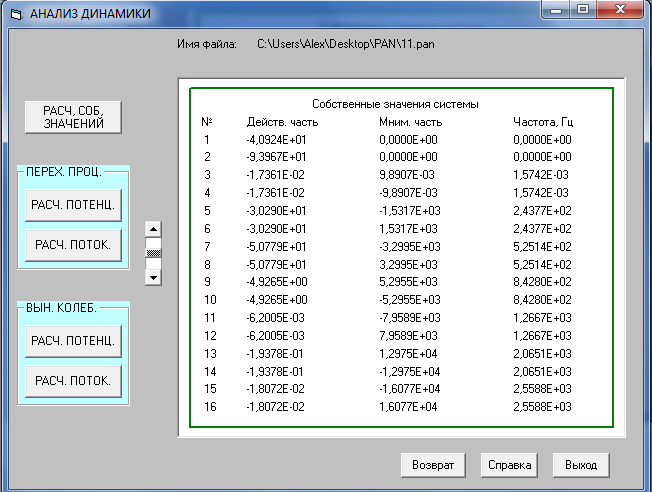Click the Частота, Гц column header
Image resolution: width=652 pixels, height=492 pixels.
tap(543, 122)
